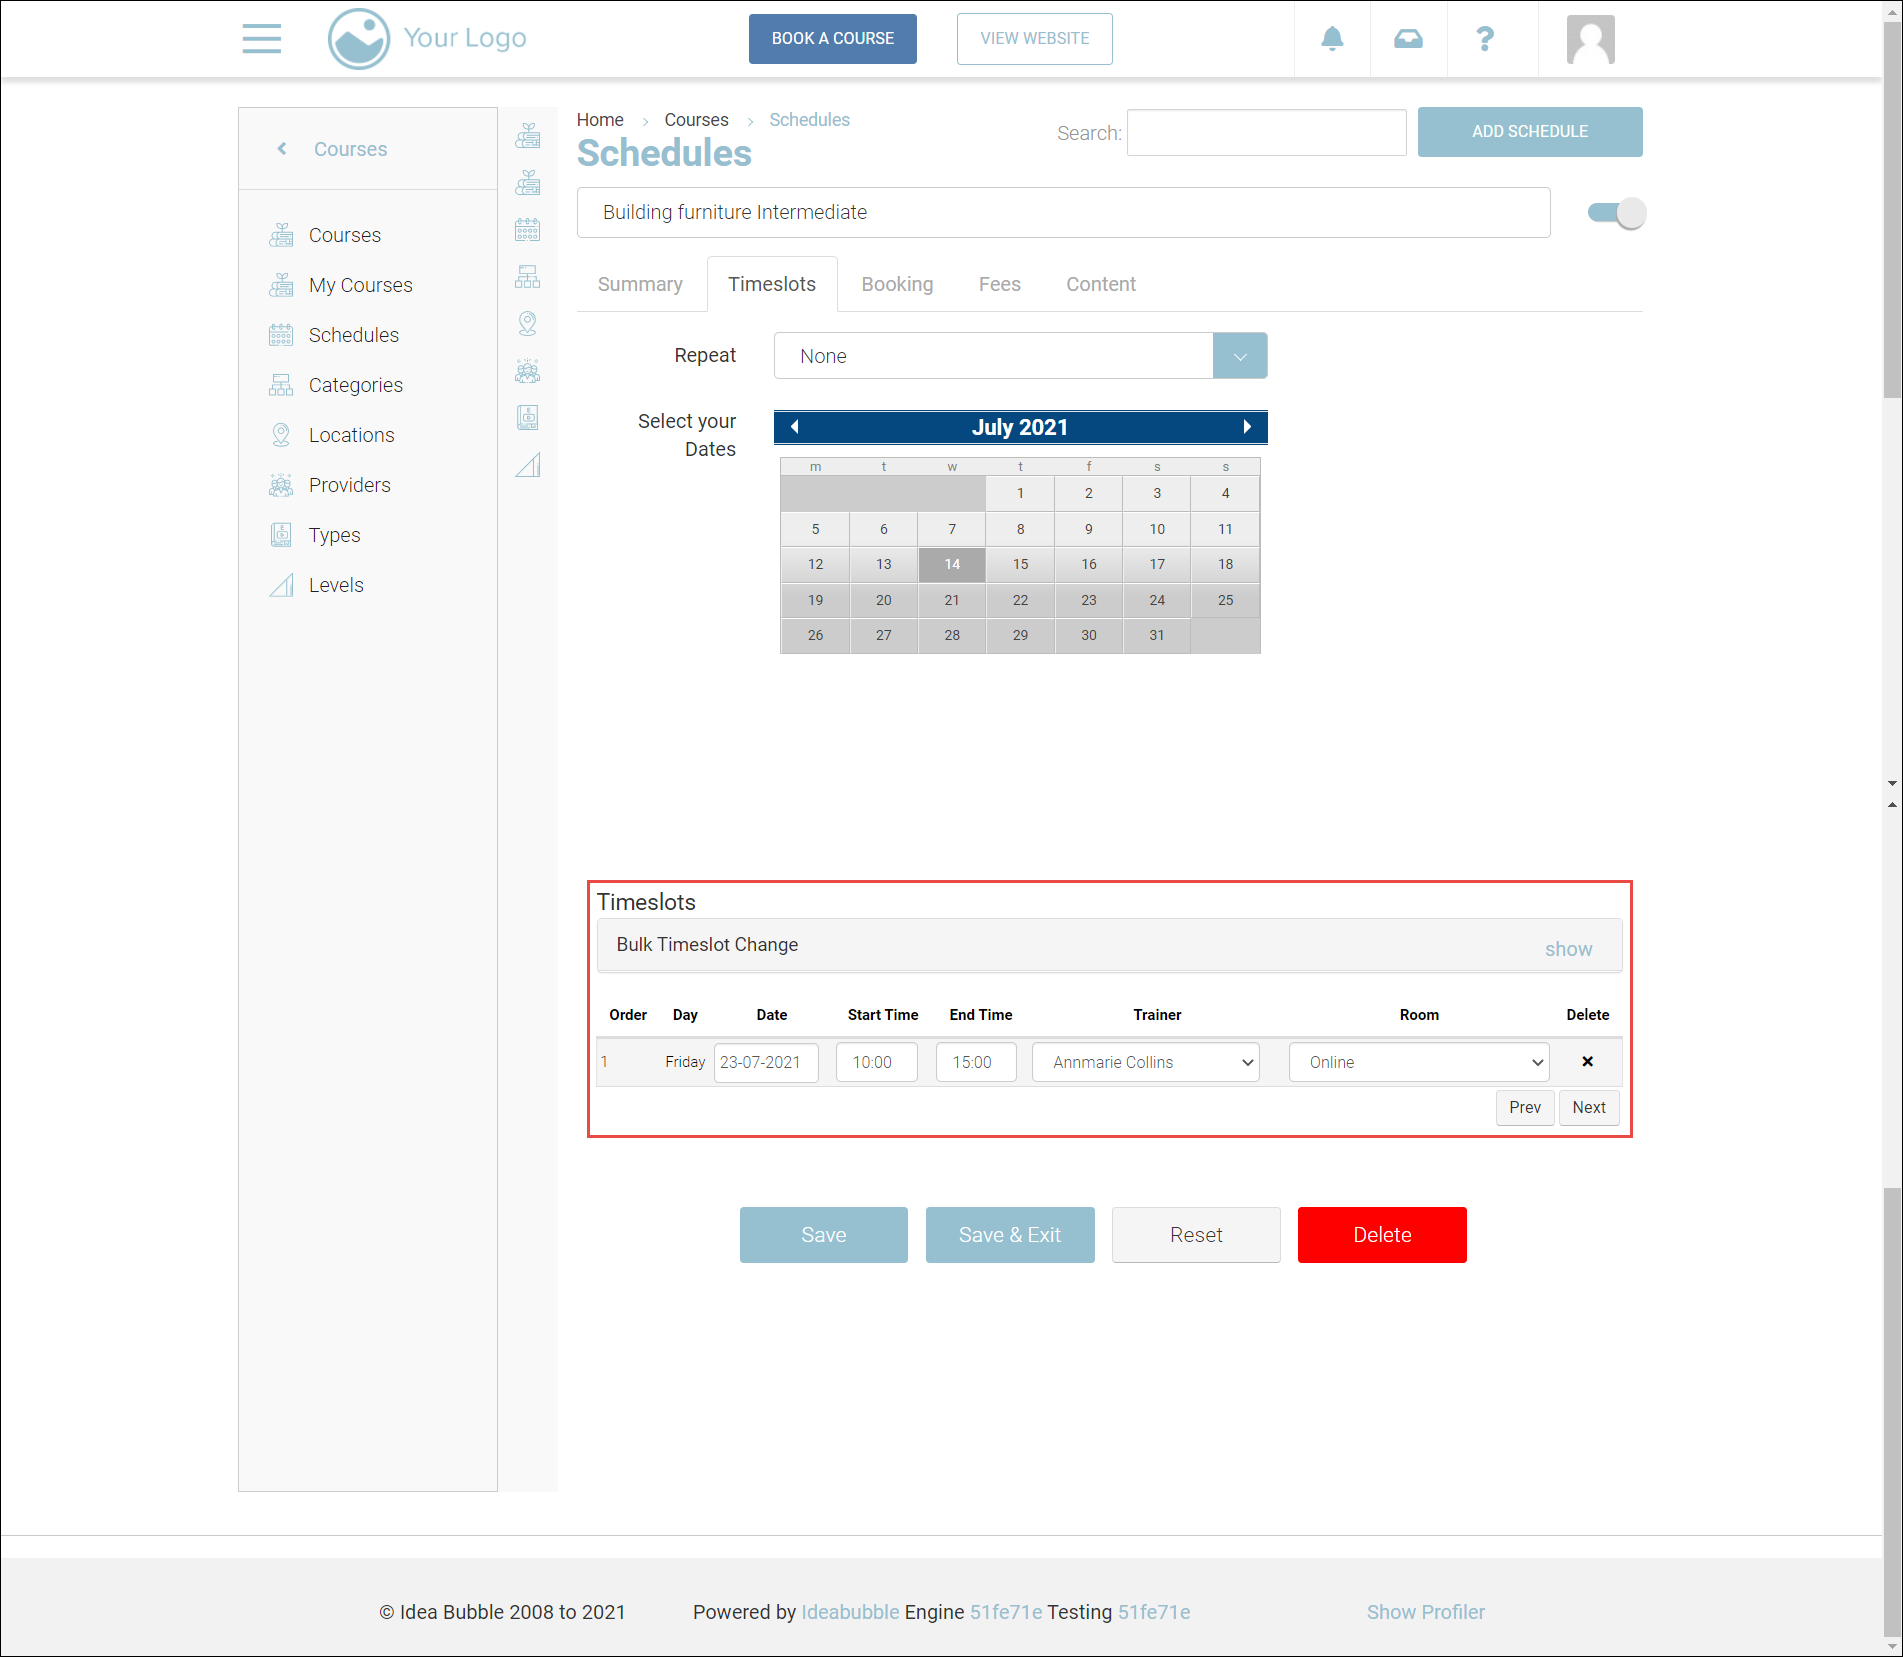Image resolution: width=1903 pixels, height=1657 pixels.
Task: Click the Save & Exit button
Action: (1009, 1235)
